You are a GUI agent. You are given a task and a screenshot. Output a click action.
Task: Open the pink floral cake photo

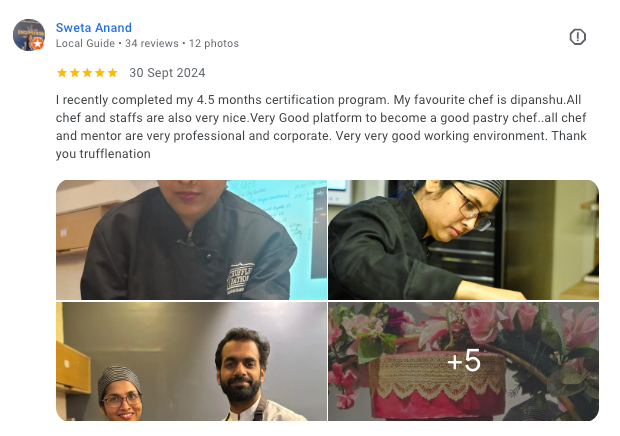pos(463,361)
